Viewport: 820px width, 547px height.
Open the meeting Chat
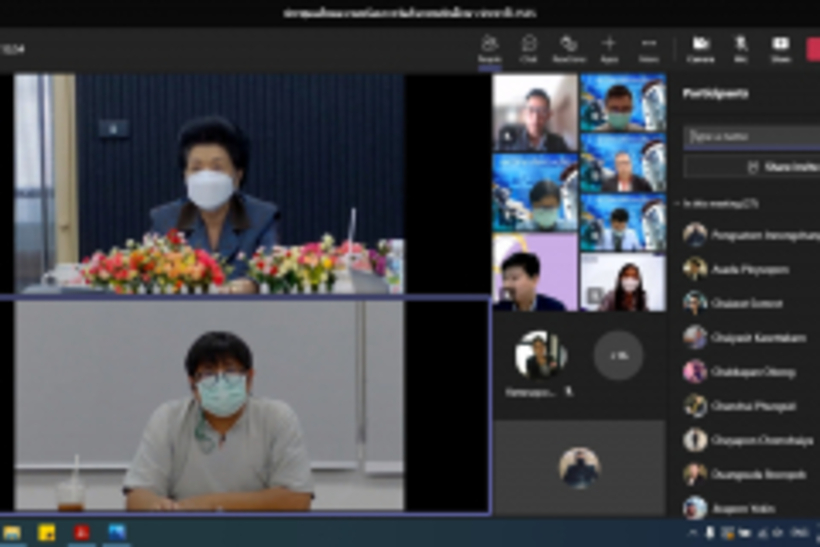point(529,49)
